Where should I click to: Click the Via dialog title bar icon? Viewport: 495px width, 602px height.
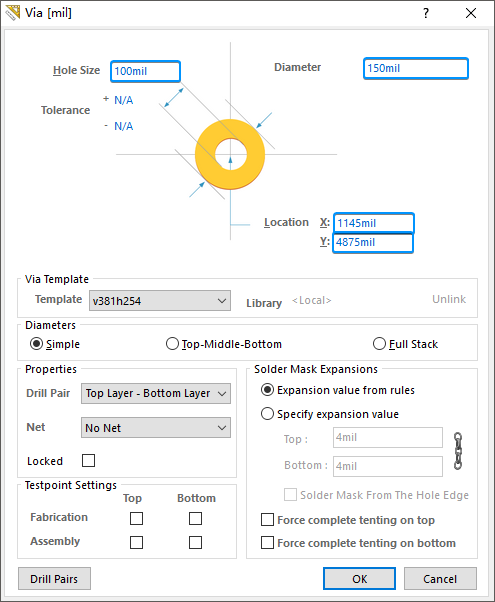13,13
